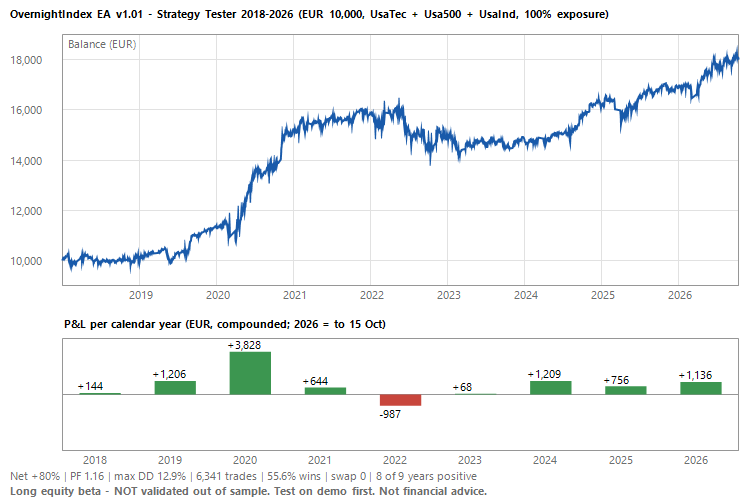
Task: Click the '55.6% wins' statistic
Action: pyautogui.click(x=294, y=477)
